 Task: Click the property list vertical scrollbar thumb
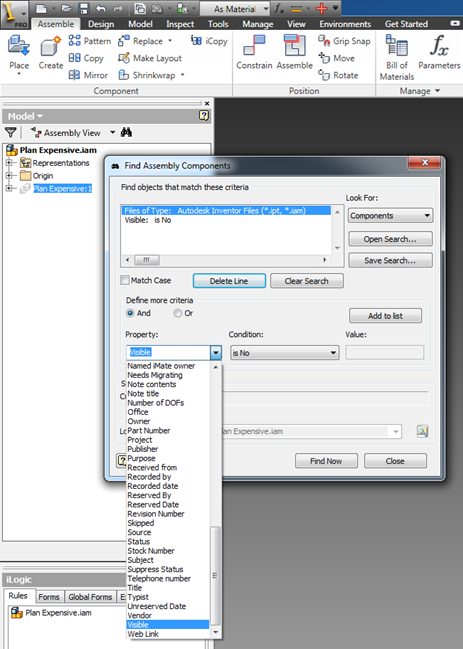215,575
